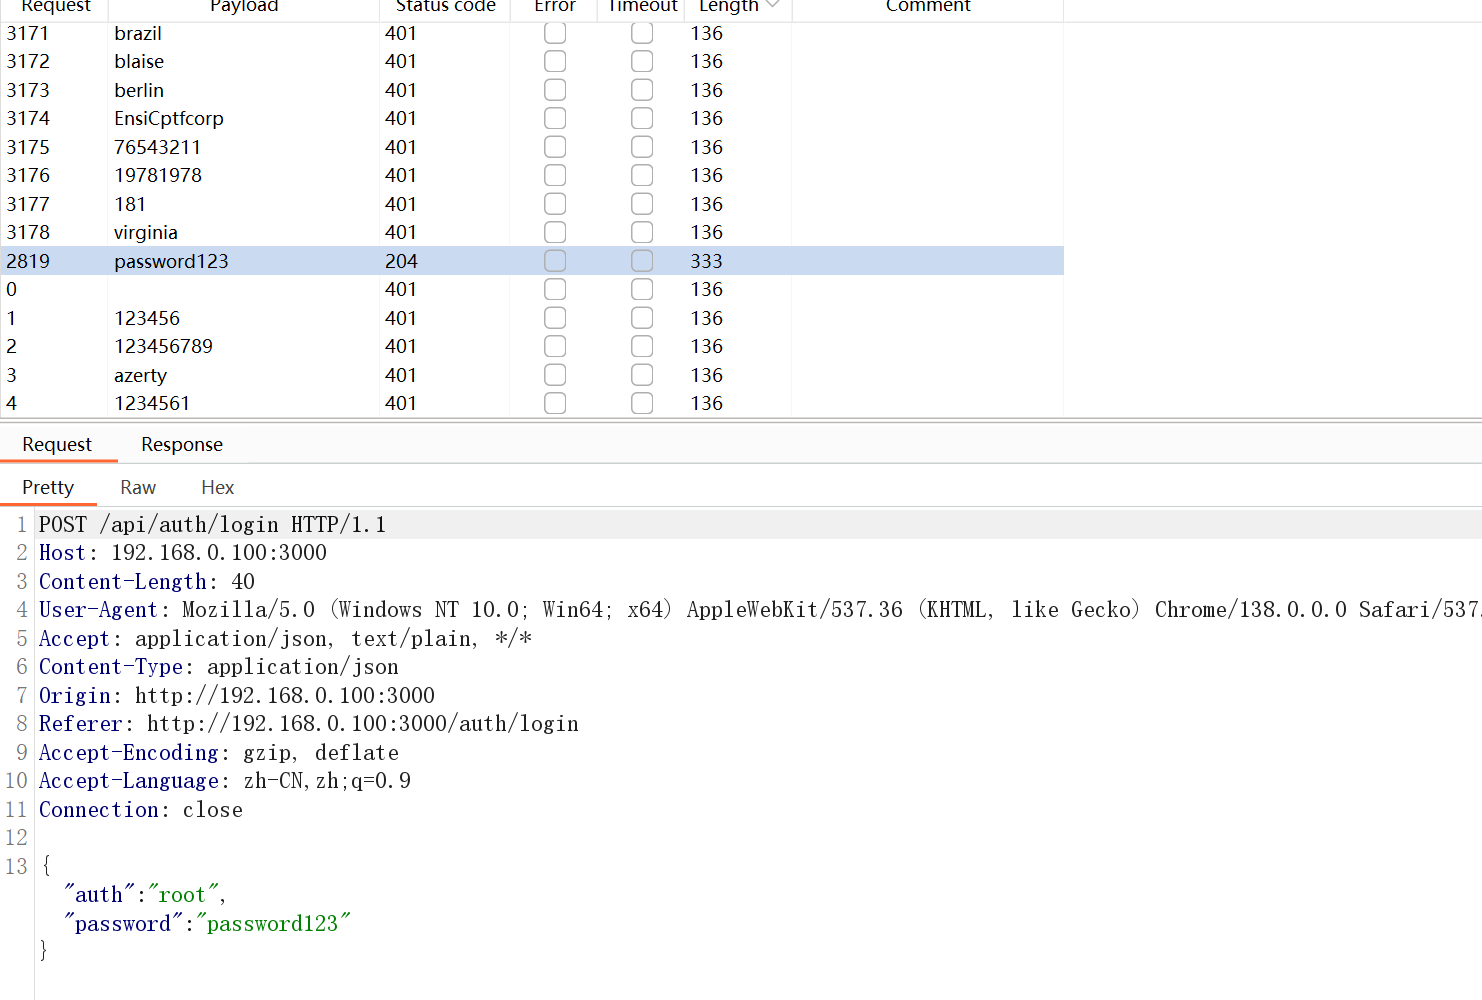
Task: Click the Comment column header
Action: pyautogui.click(x=928, y=7)
